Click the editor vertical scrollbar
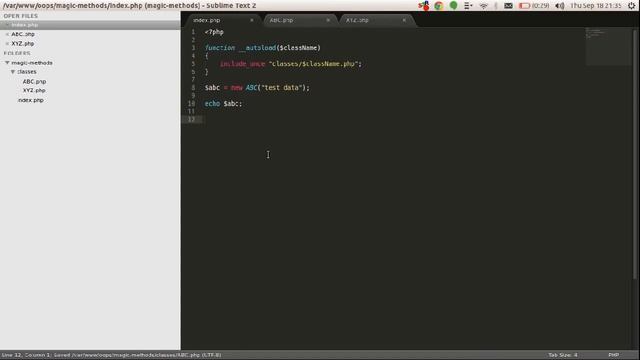The height and width of the screenshot is (360, 640). [x=634, y=155]
